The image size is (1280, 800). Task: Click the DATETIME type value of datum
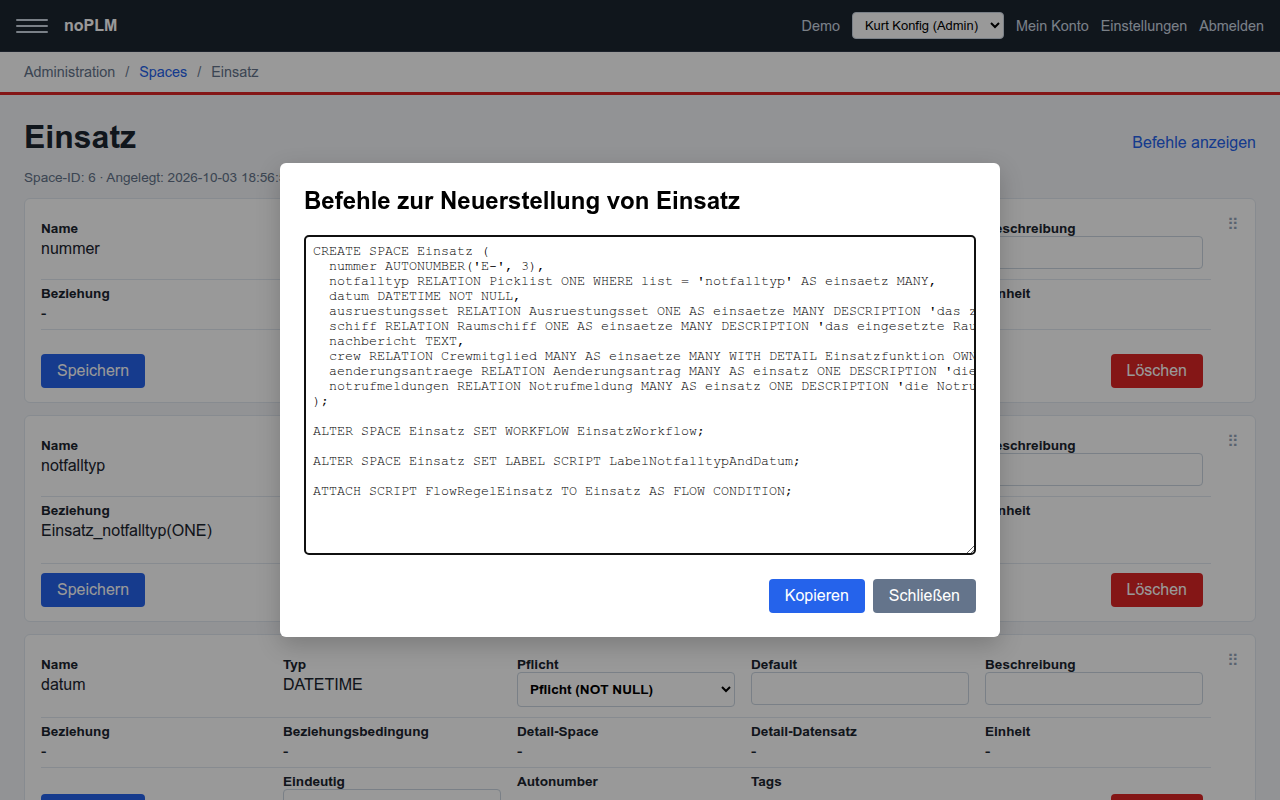click(323, 685)
